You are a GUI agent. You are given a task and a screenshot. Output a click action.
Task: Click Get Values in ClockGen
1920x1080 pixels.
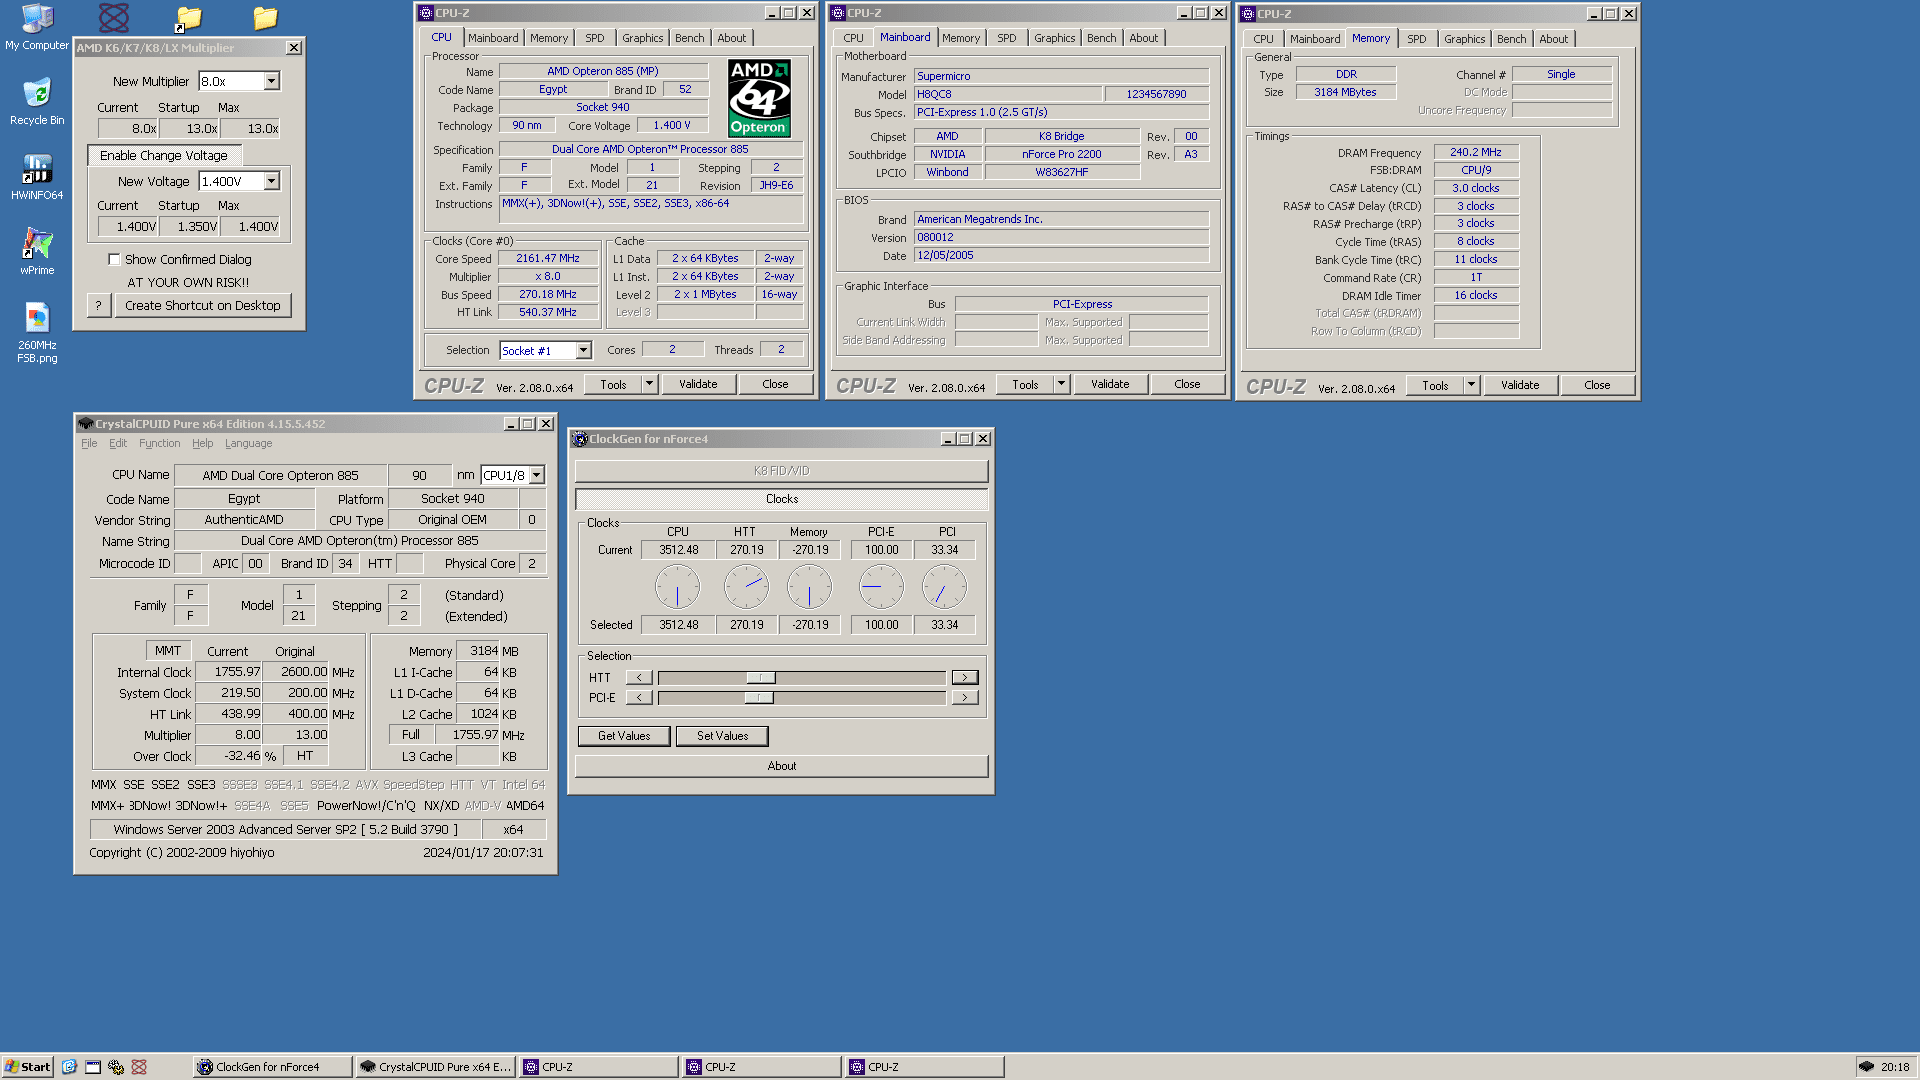[624, 736]
